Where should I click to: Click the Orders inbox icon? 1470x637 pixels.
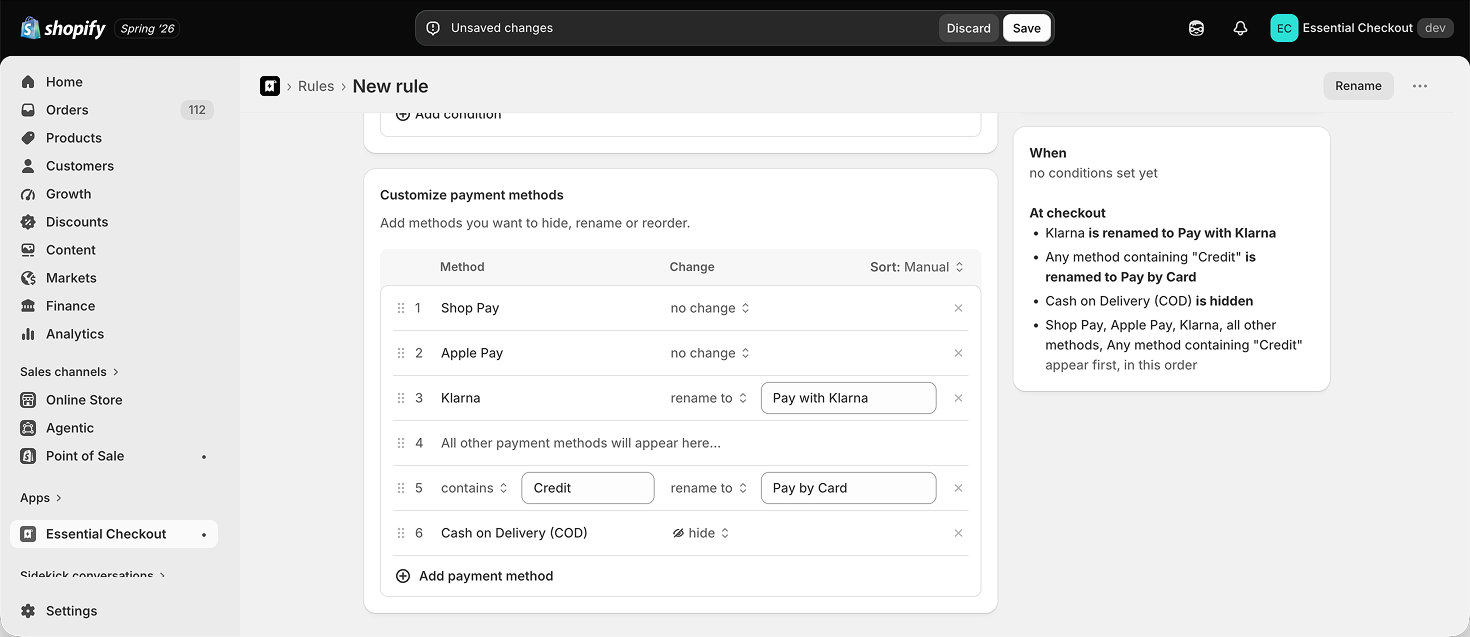28,110
